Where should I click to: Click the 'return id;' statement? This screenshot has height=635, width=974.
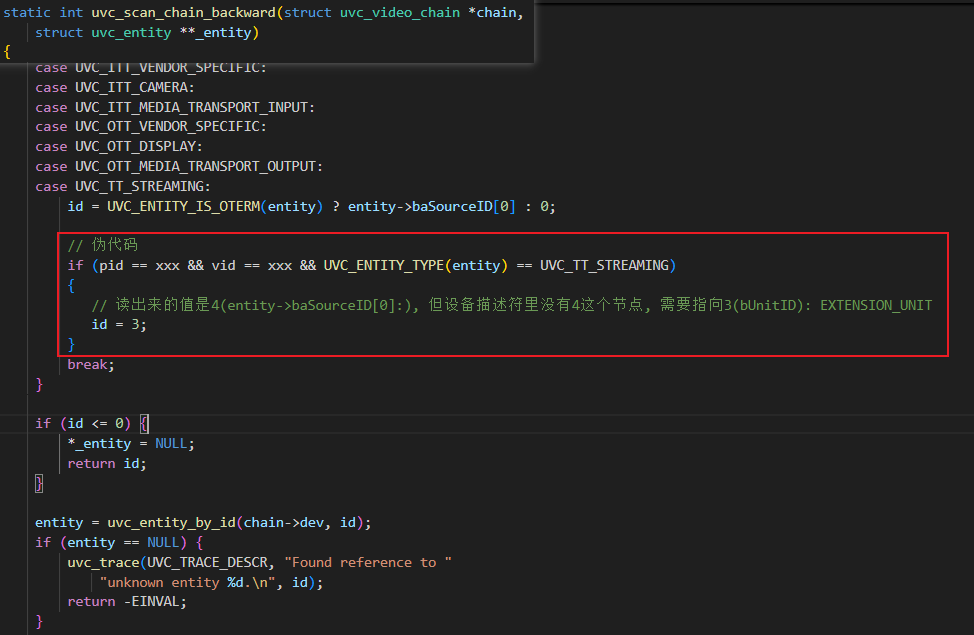point(107,463)
